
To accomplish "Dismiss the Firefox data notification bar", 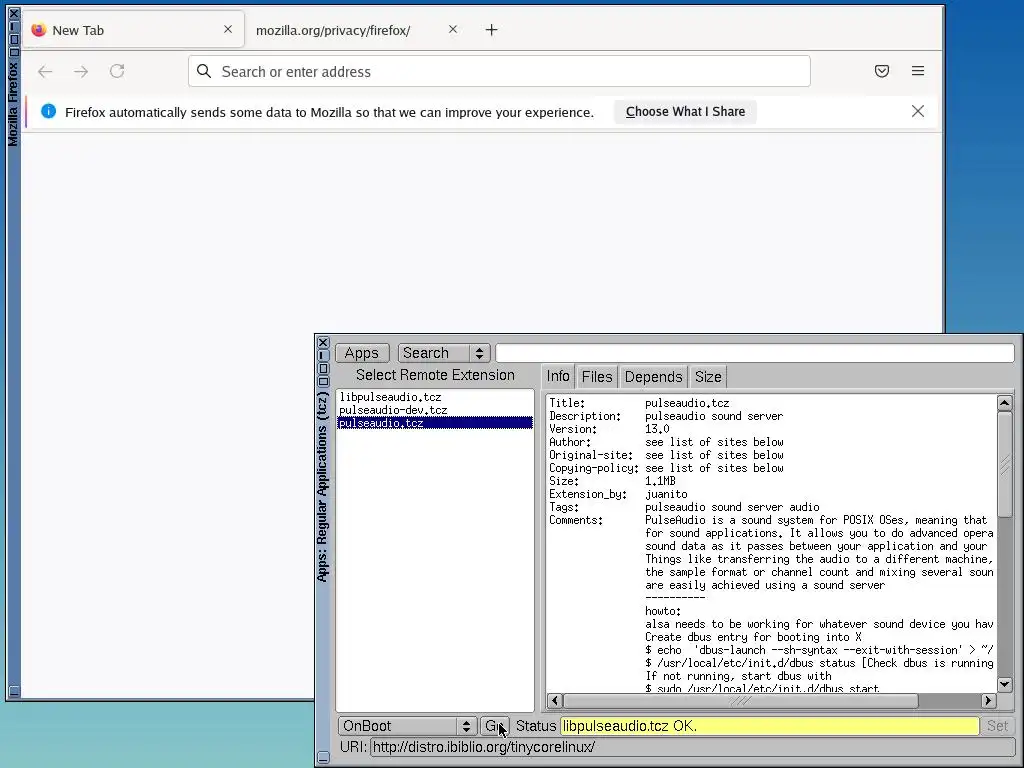I will tap(918, 112).
